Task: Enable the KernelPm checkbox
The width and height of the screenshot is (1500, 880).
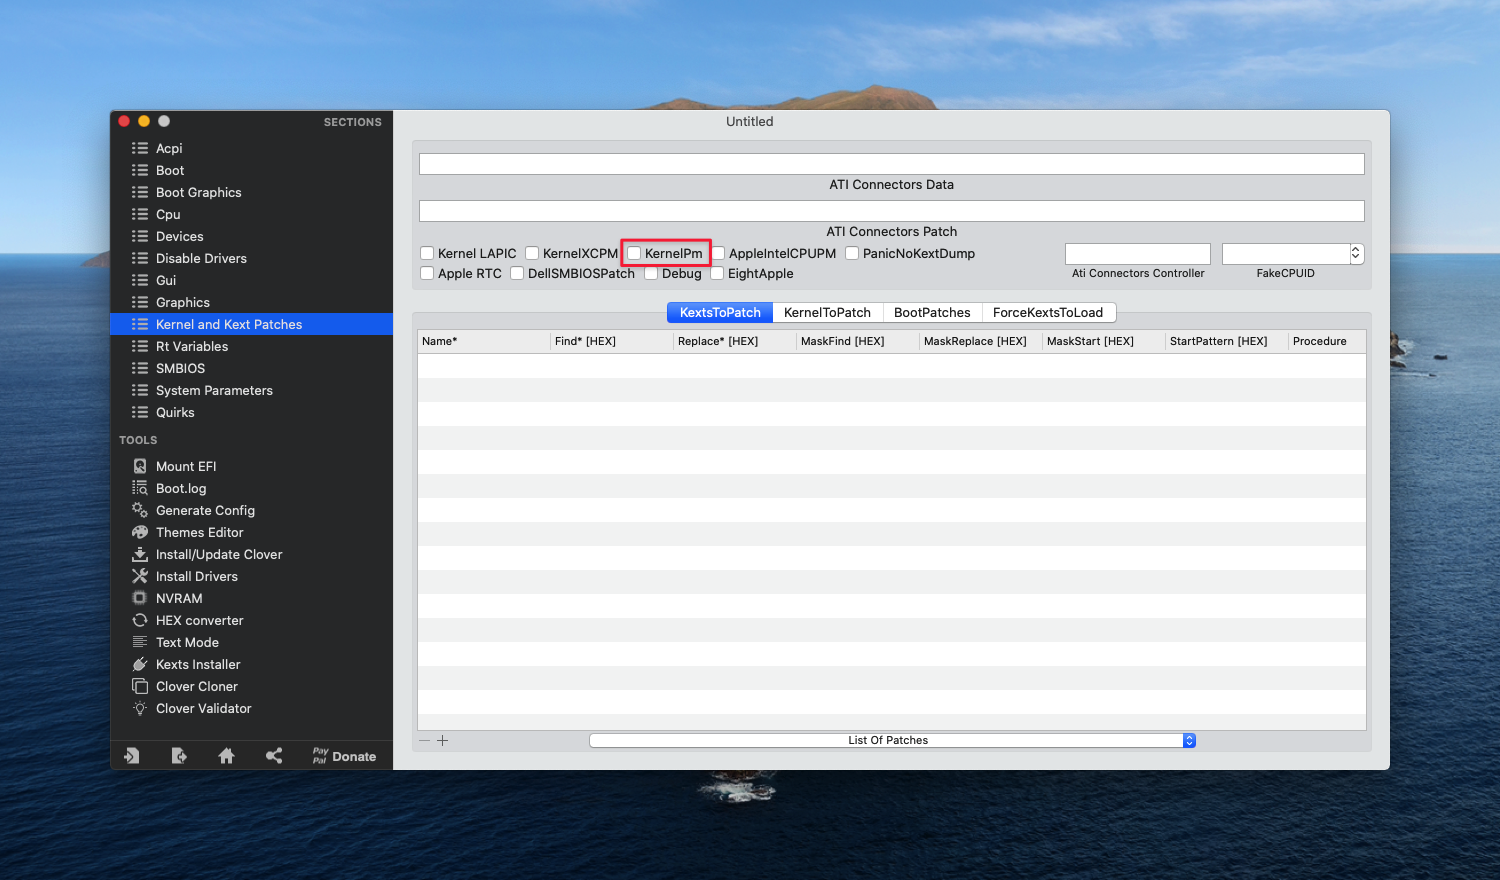Action: [x=634, y=254]
